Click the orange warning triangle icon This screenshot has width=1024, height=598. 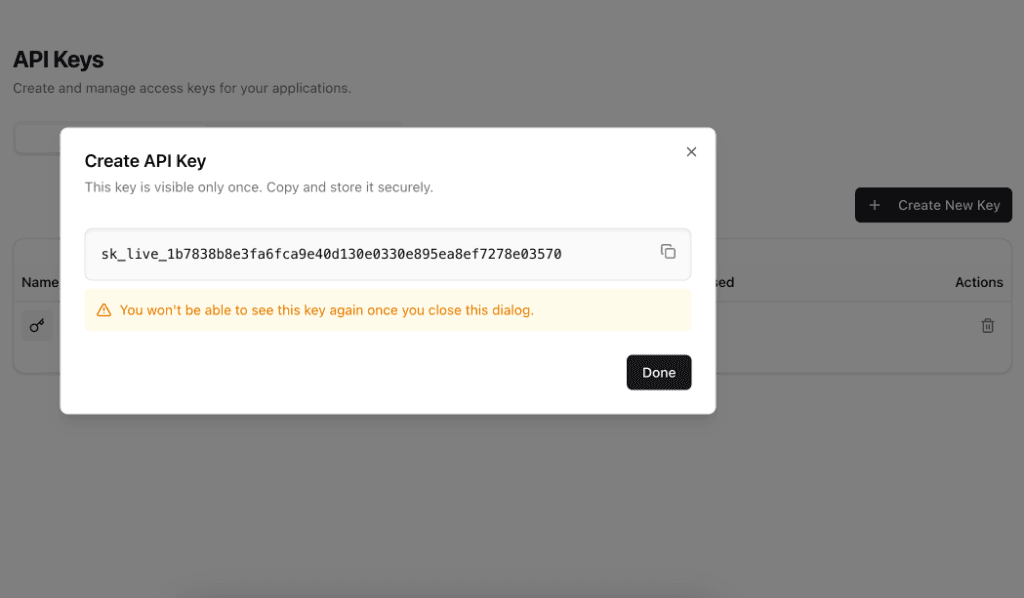tap(104, 310)
